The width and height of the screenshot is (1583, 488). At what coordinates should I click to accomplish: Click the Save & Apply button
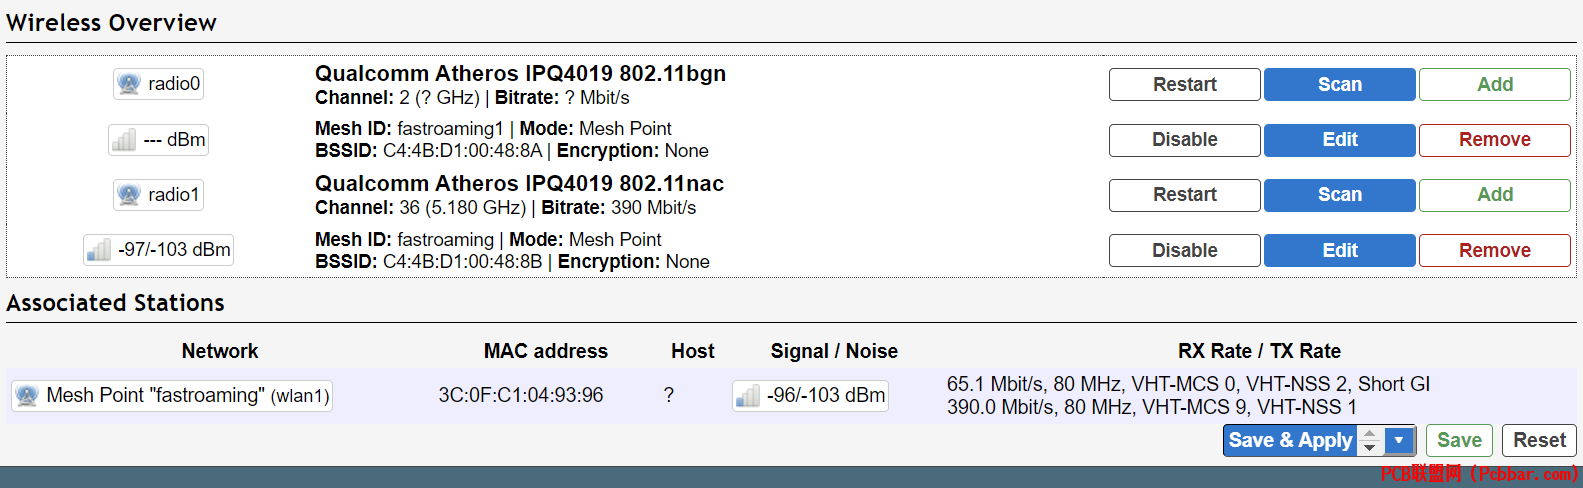(x=1290, y=441)
